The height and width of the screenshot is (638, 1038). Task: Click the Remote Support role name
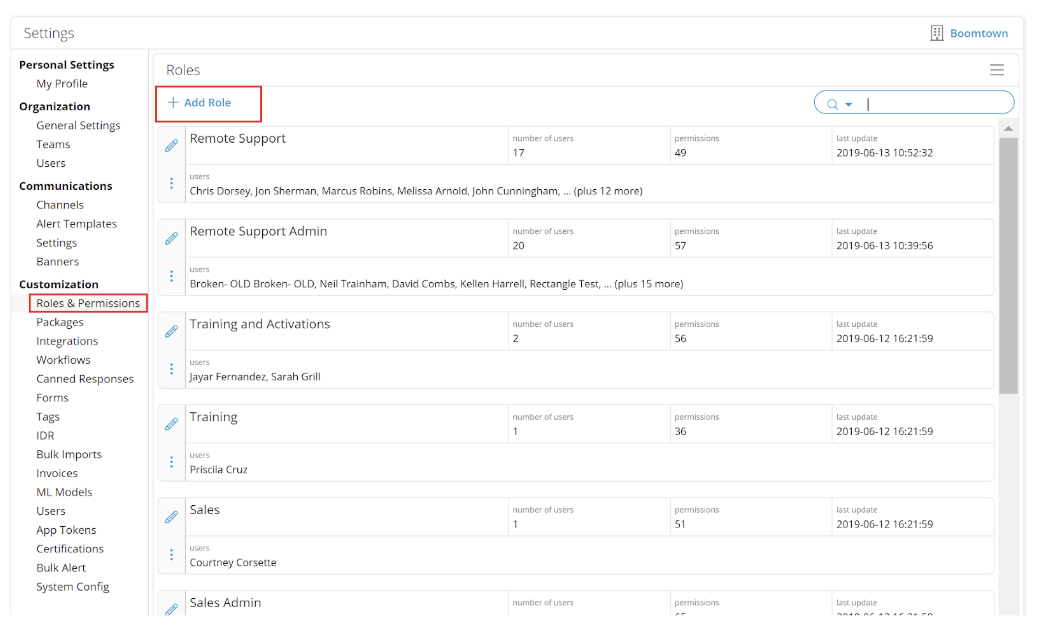pyautogui.click(x=238, y=139)
